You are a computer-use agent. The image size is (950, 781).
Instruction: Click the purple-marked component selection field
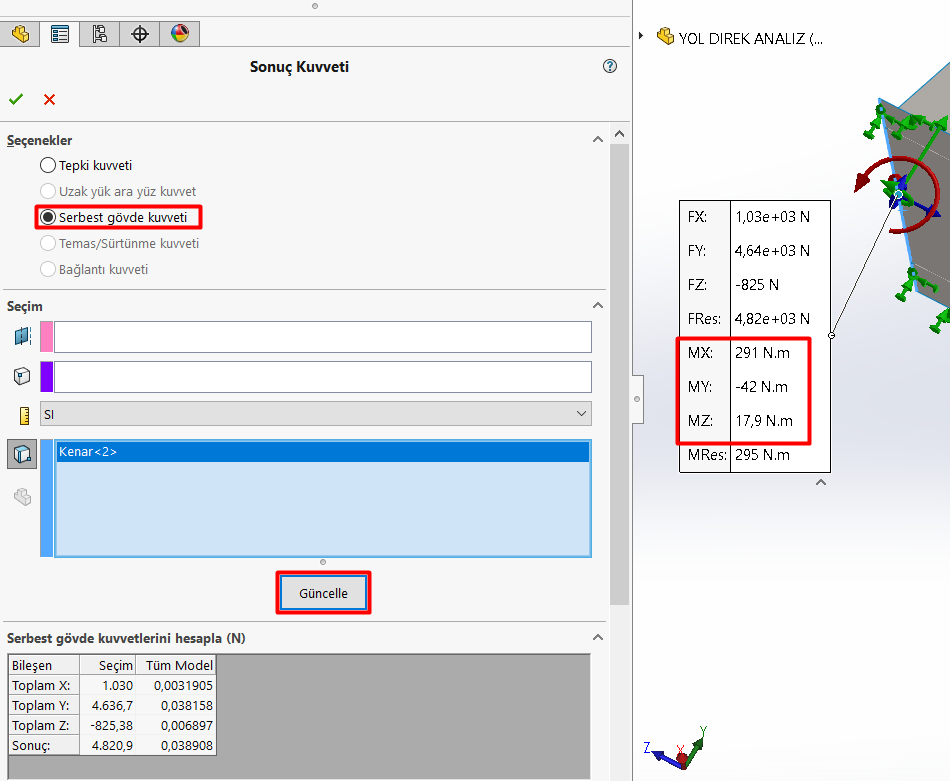tap(323, 377)
